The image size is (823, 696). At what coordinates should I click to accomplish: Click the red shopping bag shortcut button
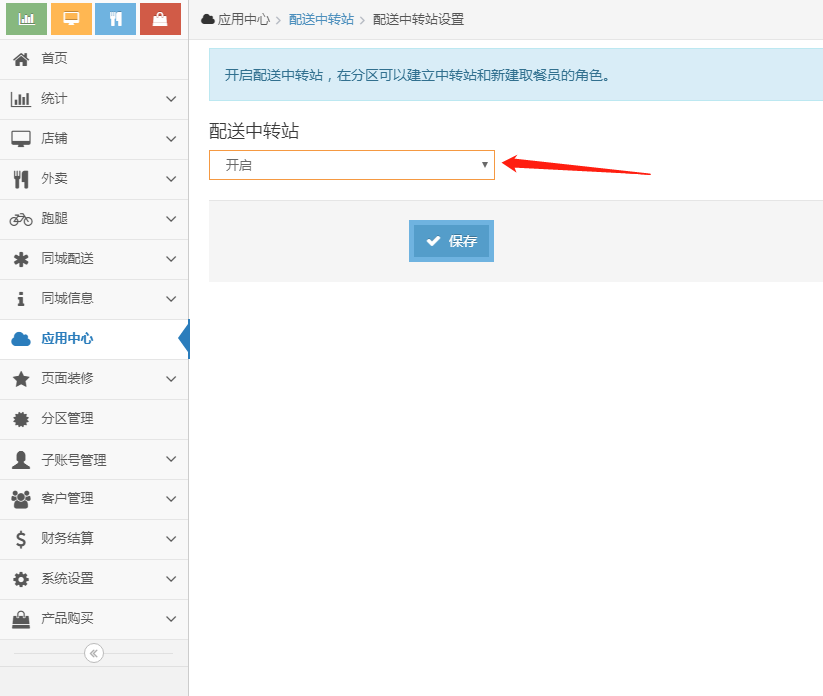(160, 19)
